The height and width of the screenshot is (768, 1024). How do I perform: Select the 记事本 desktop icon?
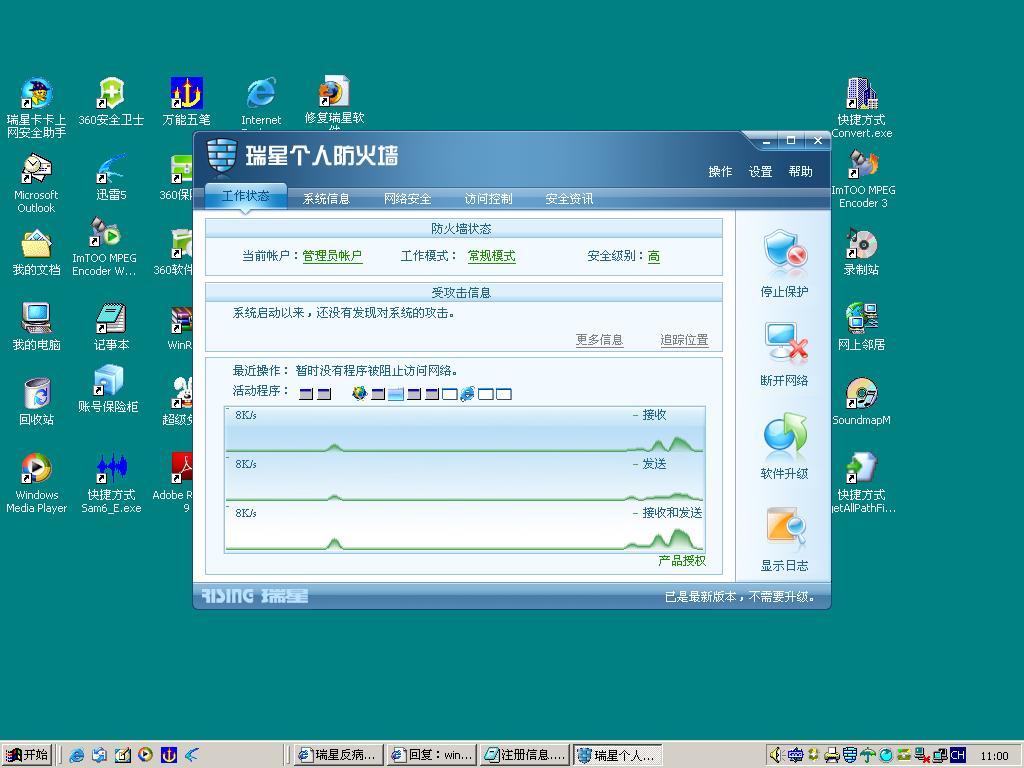[111, 327]
